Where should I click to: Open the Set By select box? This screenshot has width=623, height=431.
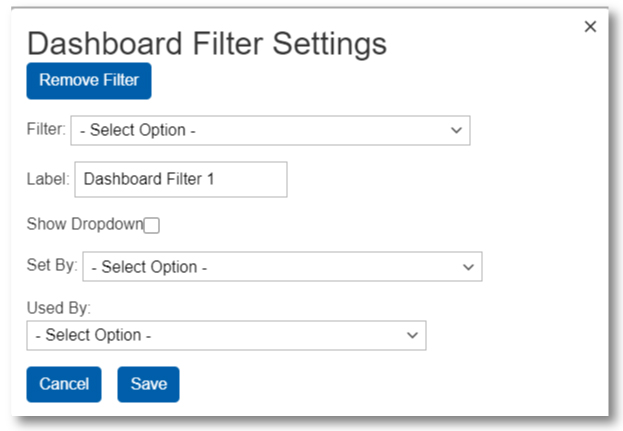[x=282, y=267]
